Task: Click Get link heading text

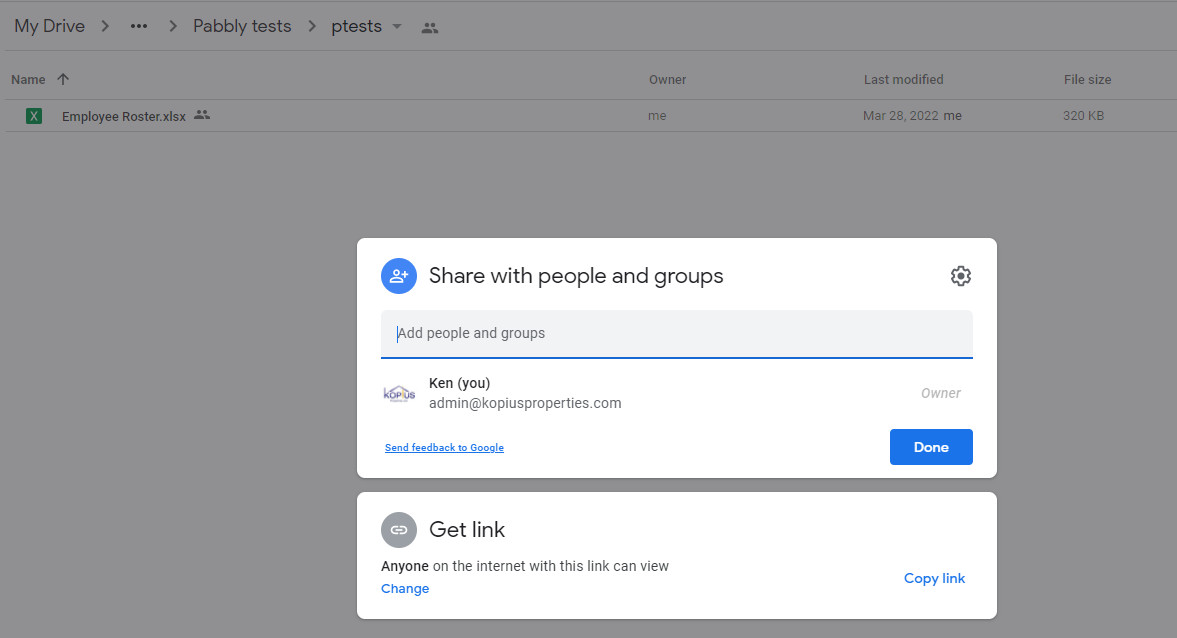Action: tap(467, 530)
